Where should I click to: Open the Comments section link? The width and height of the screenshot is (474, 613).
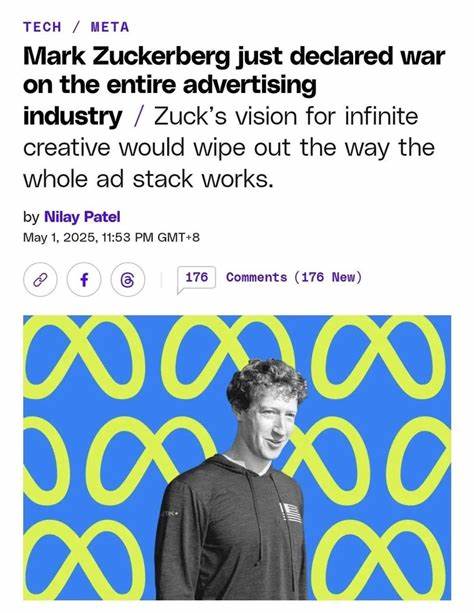[x=256, y=277]
